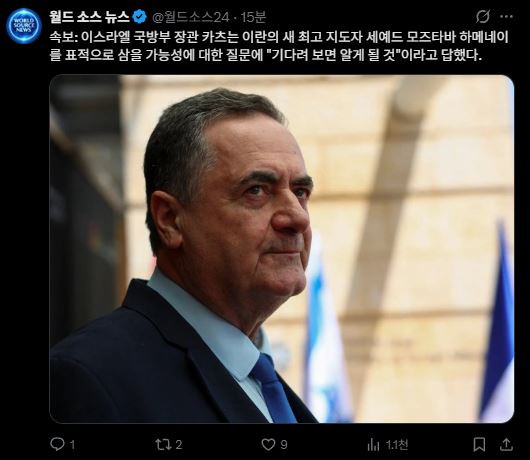Viewport: 530px width, 460px height.
Task: Open the 월드 소스 뉴스 display name
Action: (89, 17)
